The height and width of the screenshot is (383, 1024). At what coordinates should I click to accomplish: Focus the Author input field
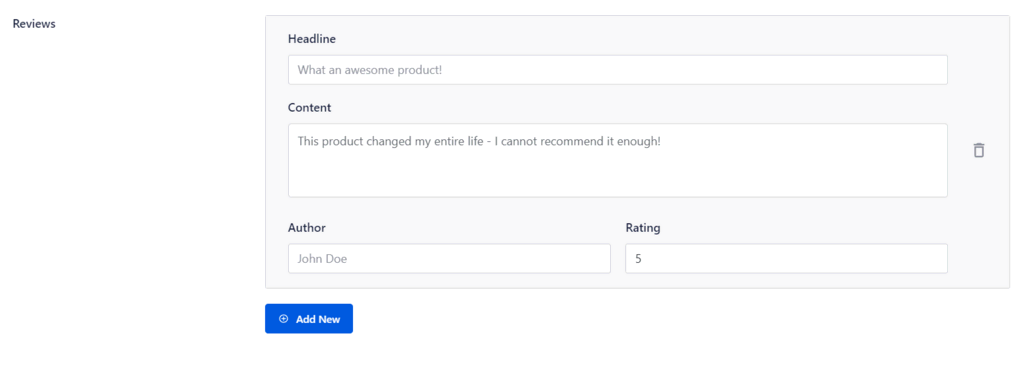449,259
